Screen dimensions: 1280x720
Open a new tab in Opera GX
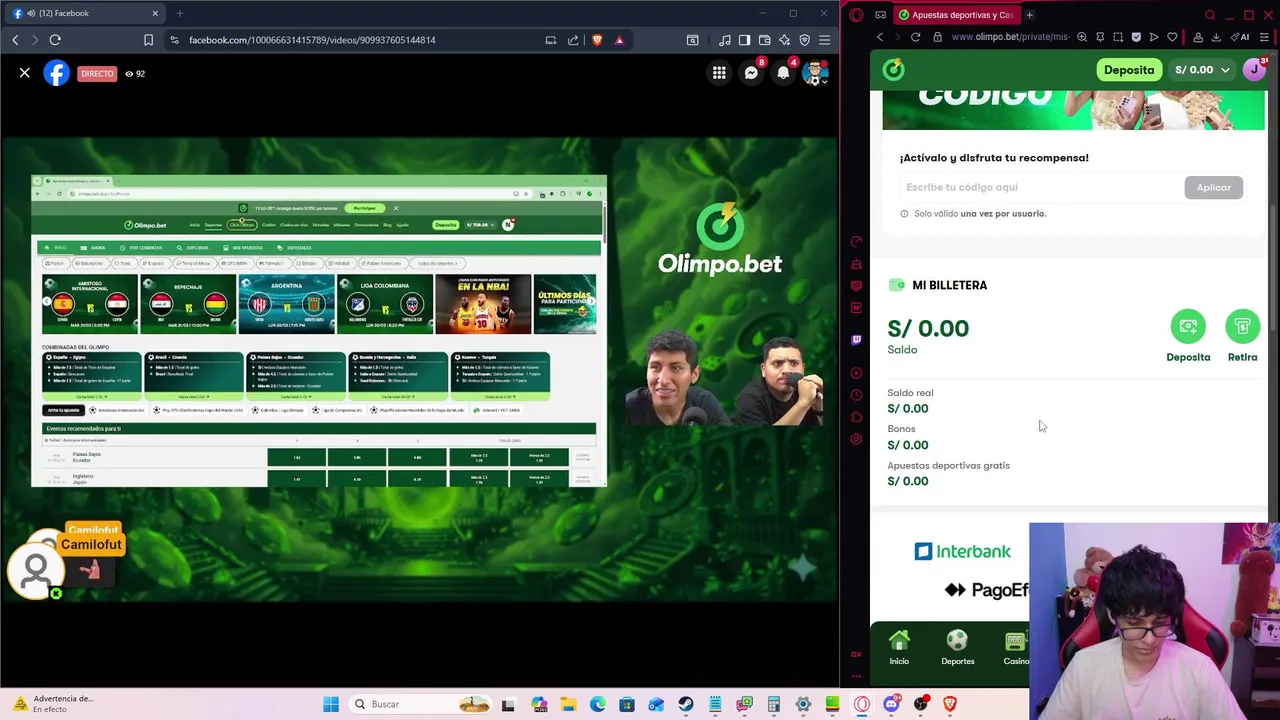coord(1029,15)
